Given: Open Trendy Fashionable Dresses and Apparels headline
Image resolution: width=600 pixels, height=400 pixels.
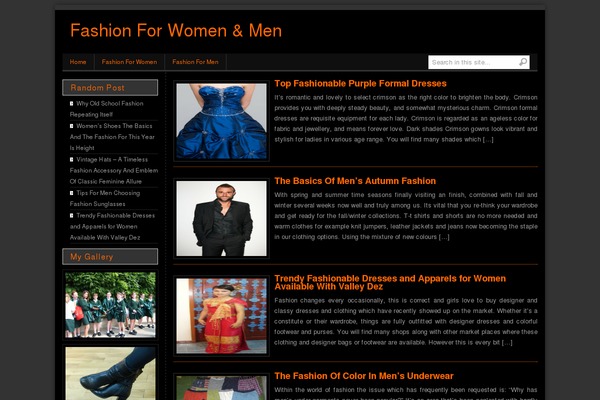Looking at the screenshot, I should click(x=390, y=282).
